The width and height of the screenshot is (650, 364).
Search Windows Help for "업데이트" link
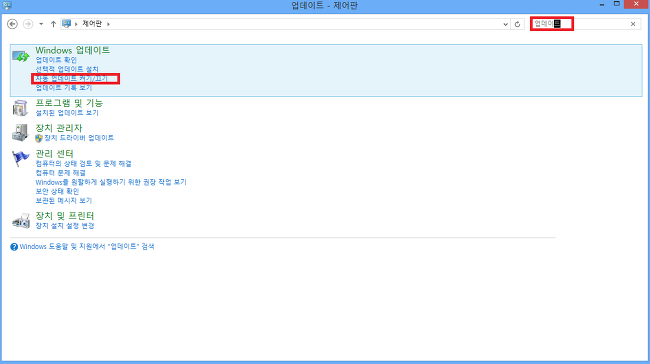87,247
